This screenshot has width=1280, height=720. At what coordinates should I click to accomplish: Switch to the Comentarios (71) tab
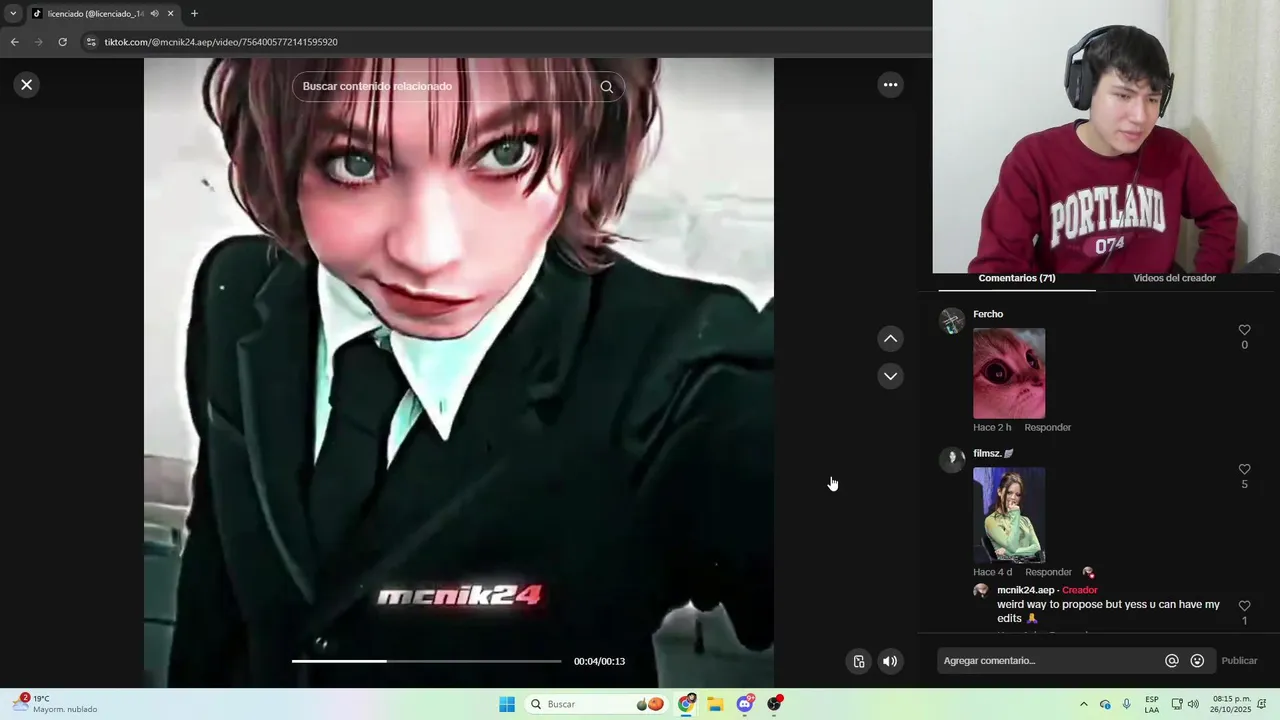pos(1016,278)
